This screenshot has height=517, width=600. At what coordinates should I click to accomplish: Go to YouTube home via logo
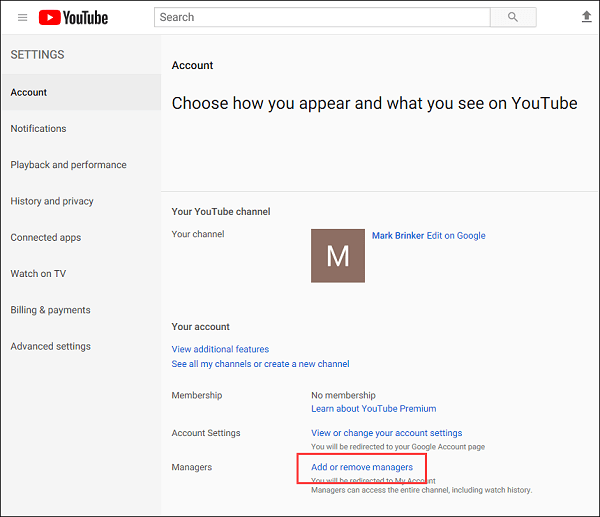click(x=73, y=18)
